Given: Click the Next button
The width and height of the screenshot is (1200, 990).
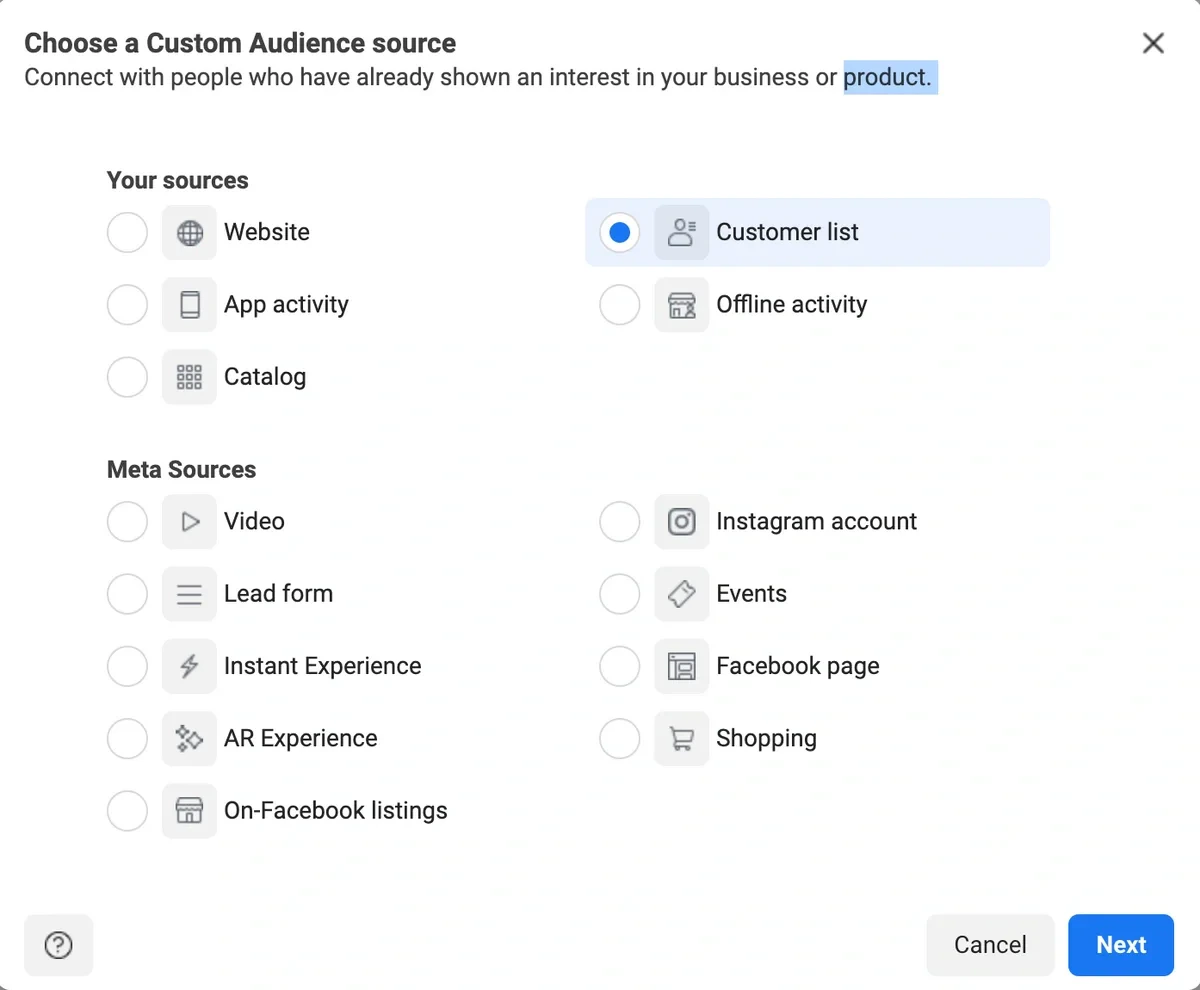Looking at the screenshot, I should (x=1120, y=945).
